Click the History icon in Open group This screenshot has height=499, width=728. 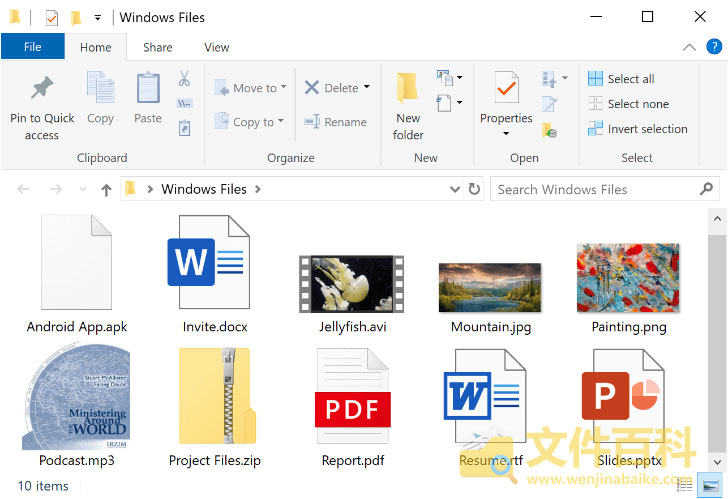click(x=549, y=130)
